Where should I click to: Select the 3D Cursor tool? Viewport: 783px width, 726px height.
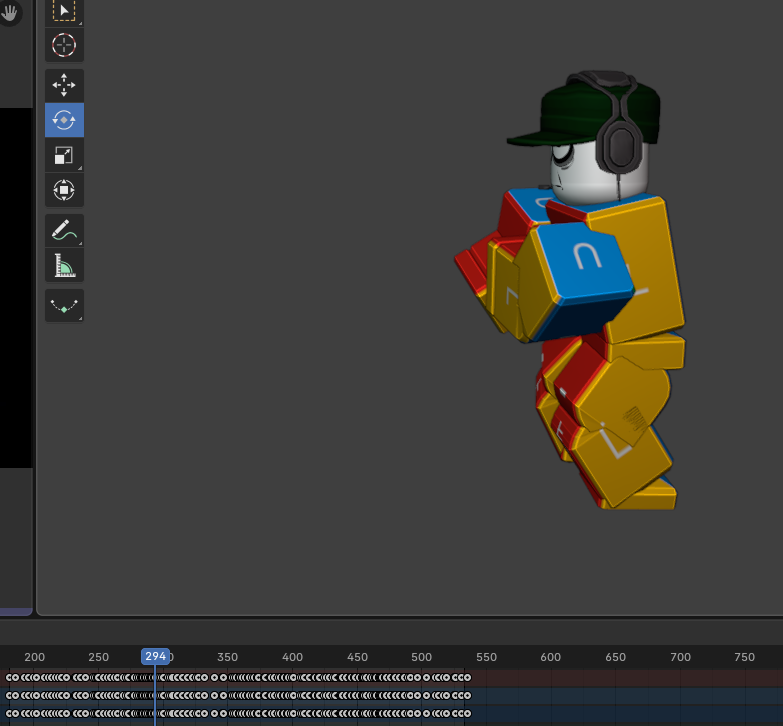64,45
